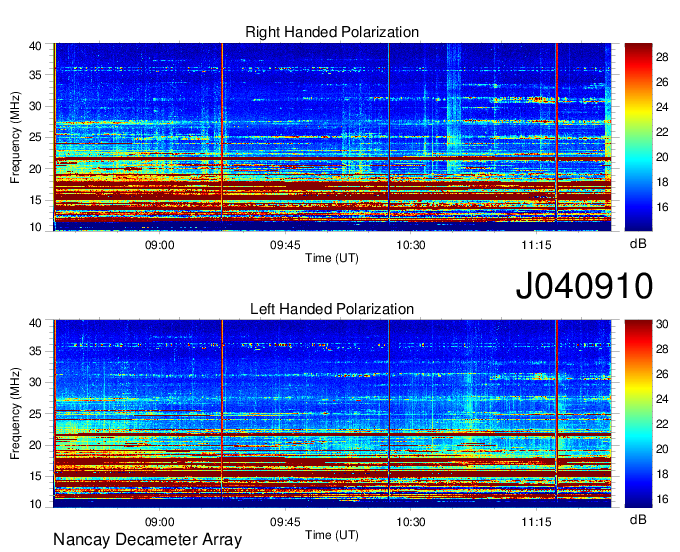Click the 25 MHz tick of Right Handed plot
The image size is (680, 552).
pos(35,137)
